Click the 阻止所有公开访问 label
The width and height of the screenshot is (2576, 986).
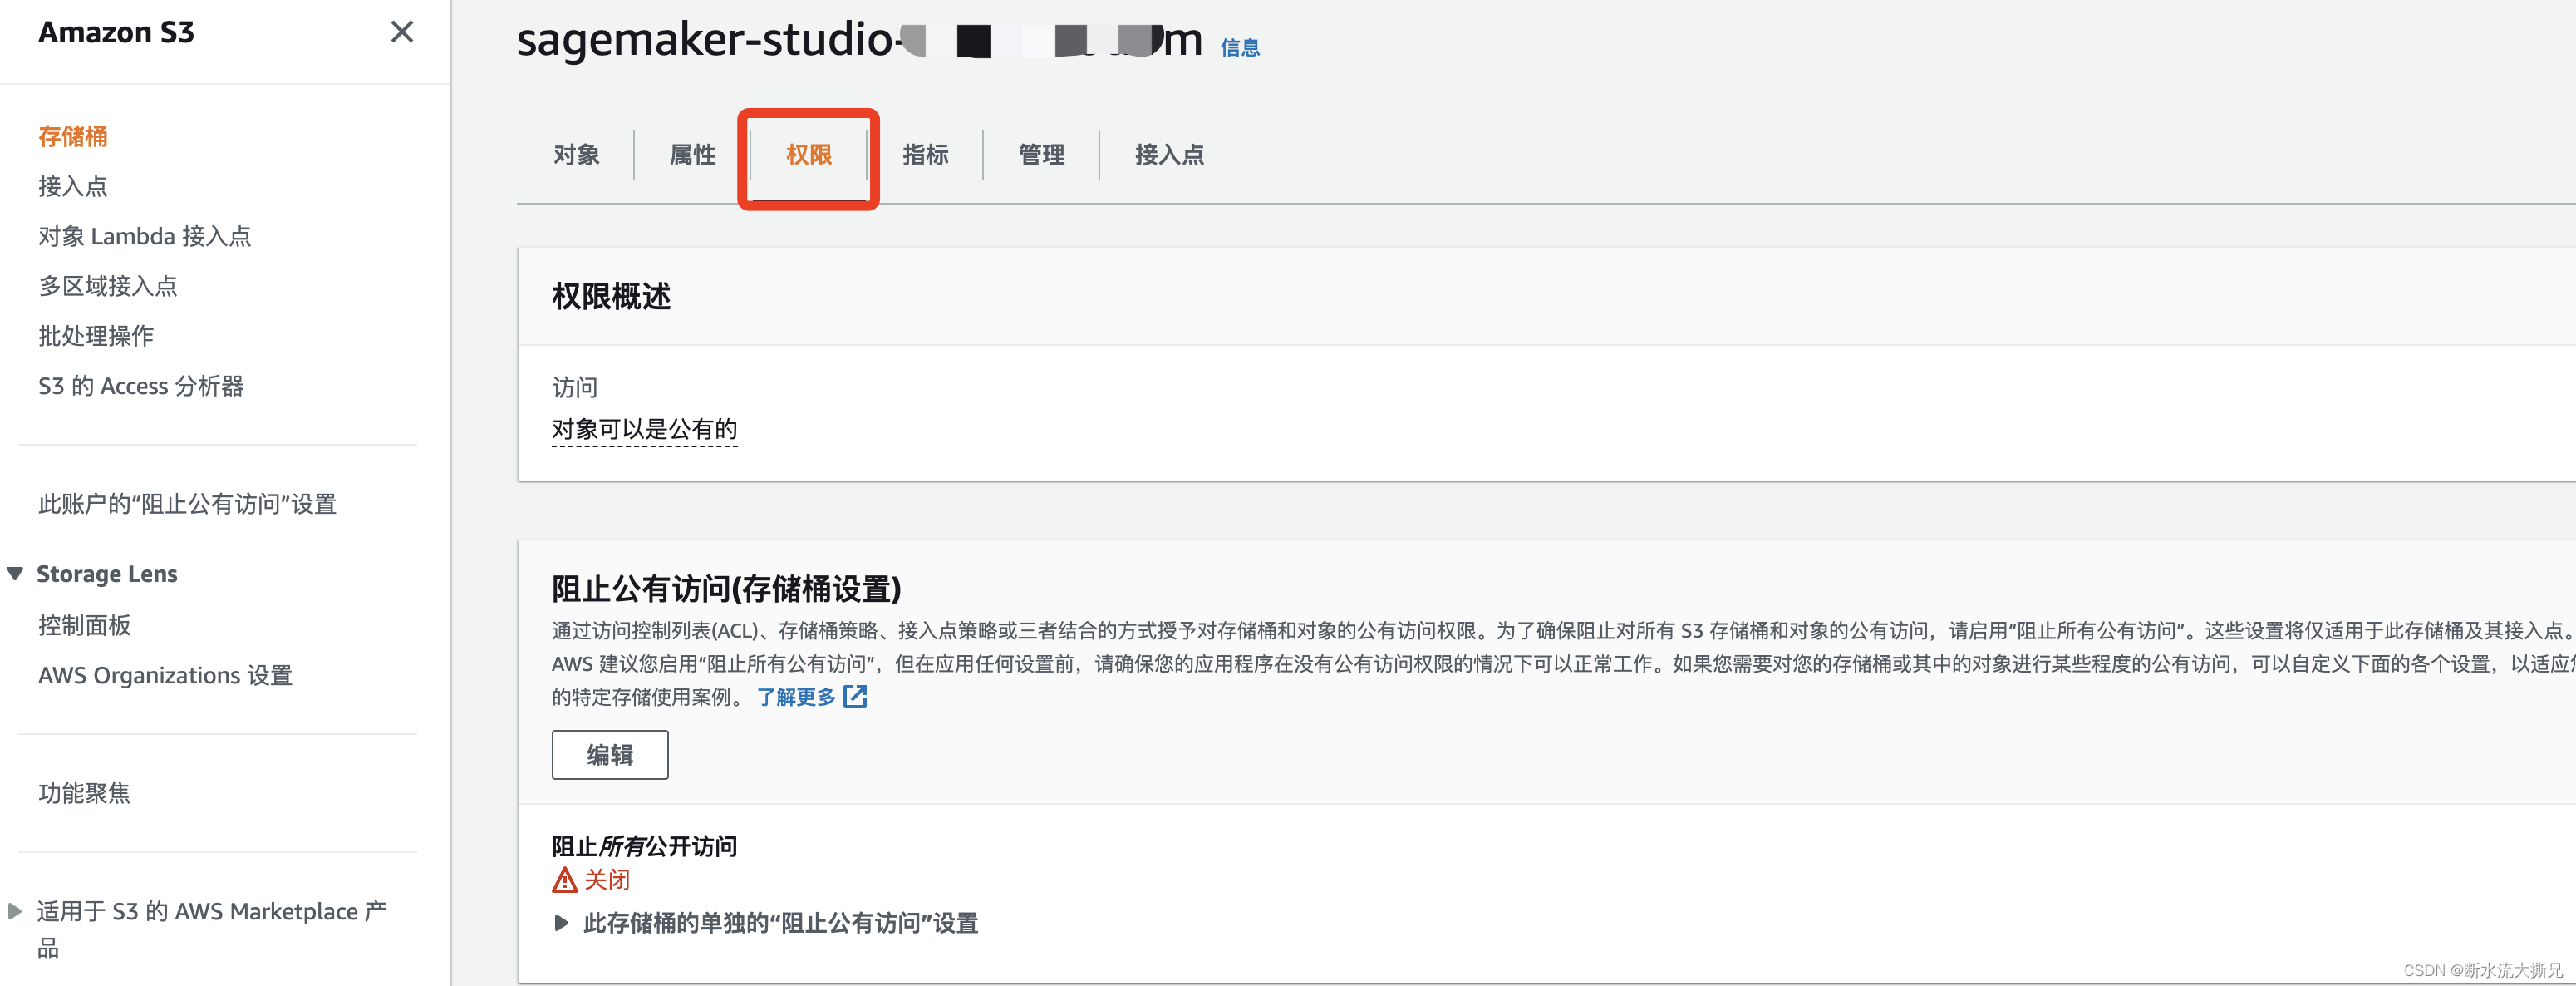pyautogui.click(x=645, y=847)
